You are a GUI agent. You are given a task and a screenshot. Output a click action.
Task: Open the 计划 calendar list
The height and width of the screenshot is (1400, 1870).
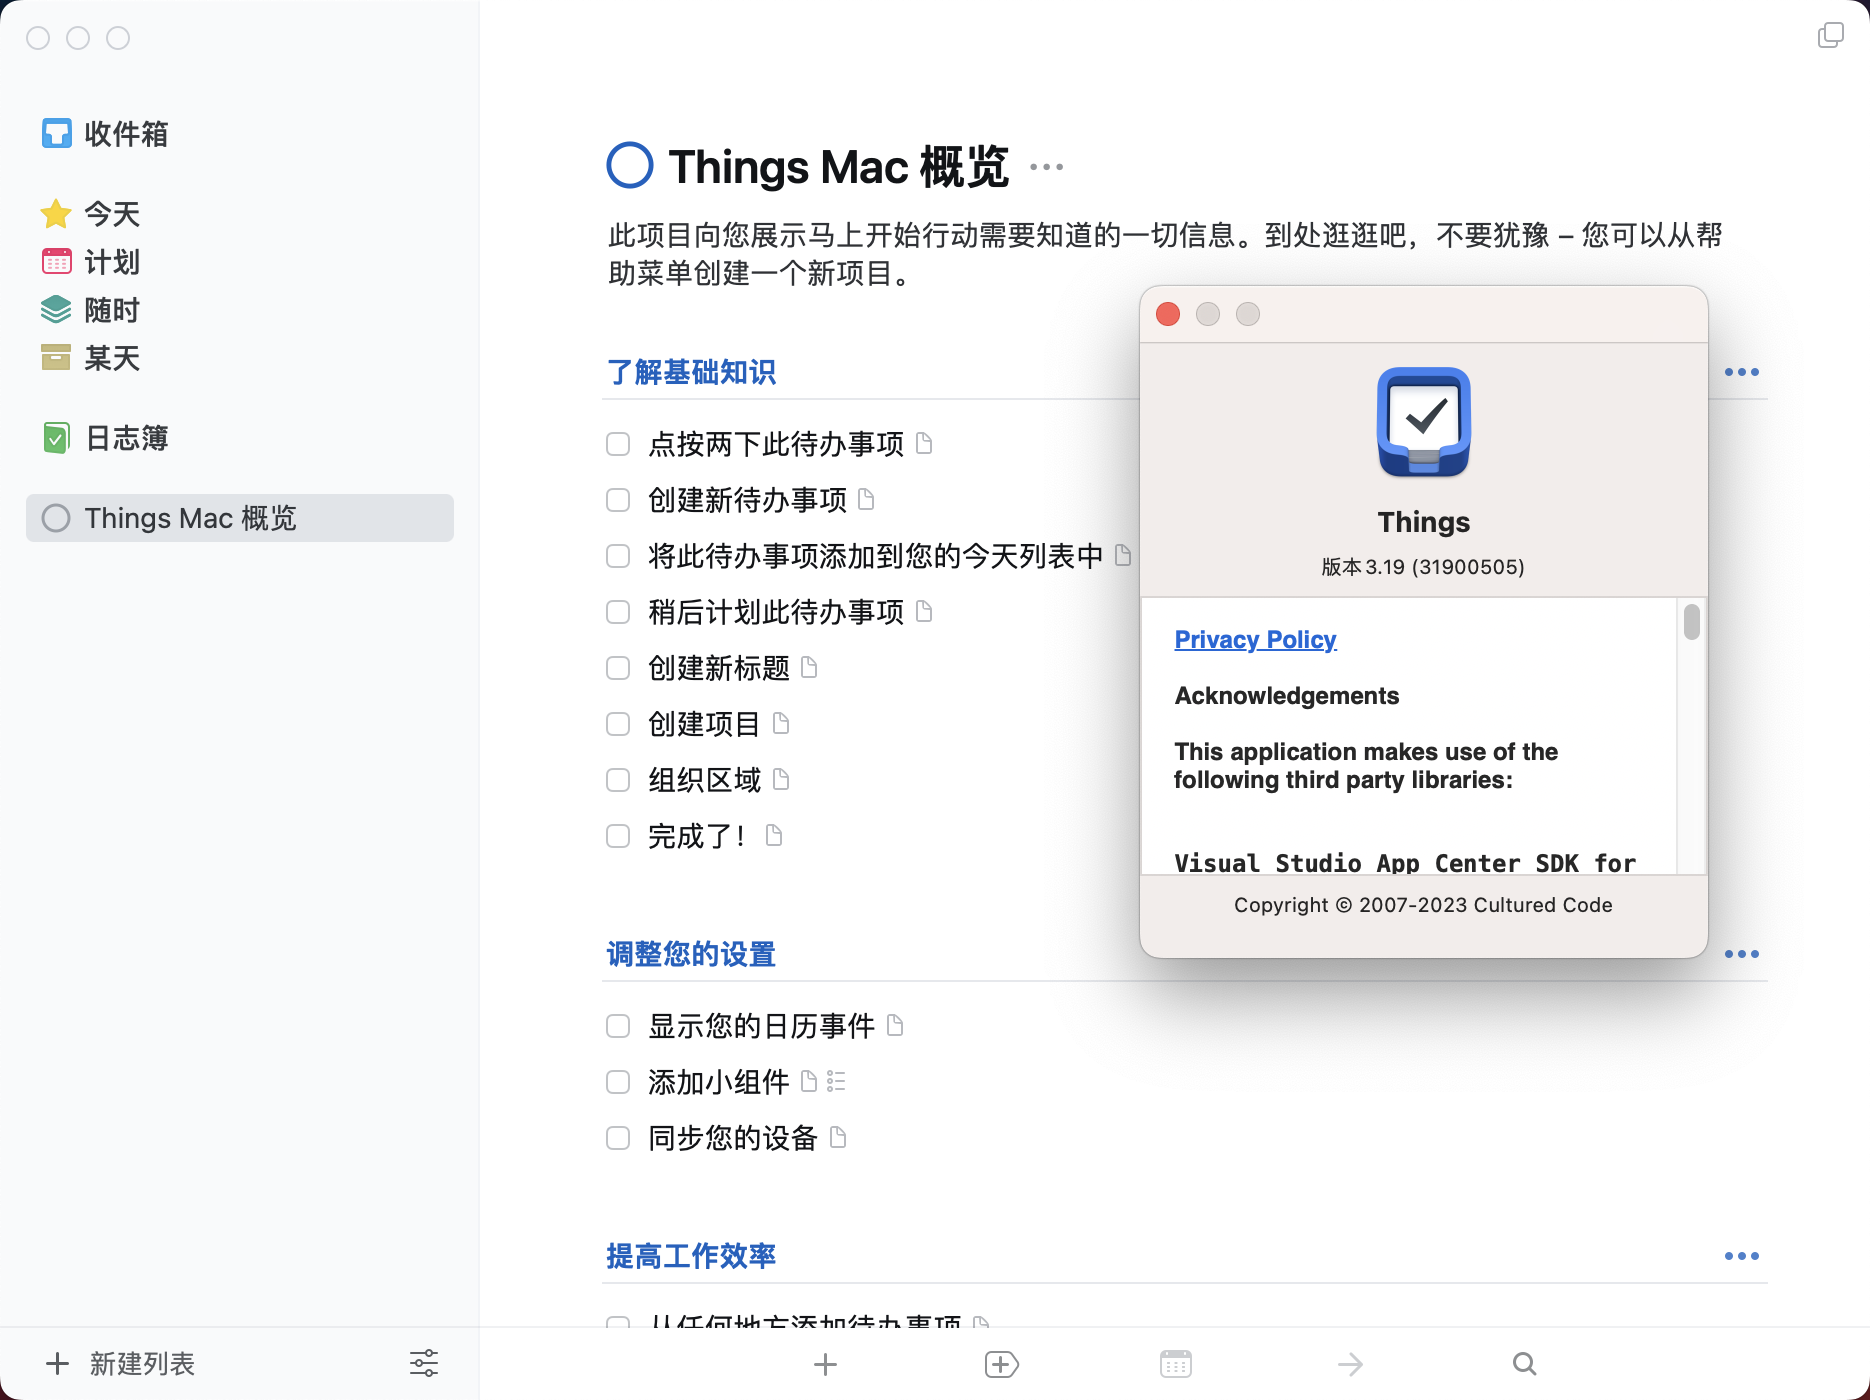tap(90, 262)
